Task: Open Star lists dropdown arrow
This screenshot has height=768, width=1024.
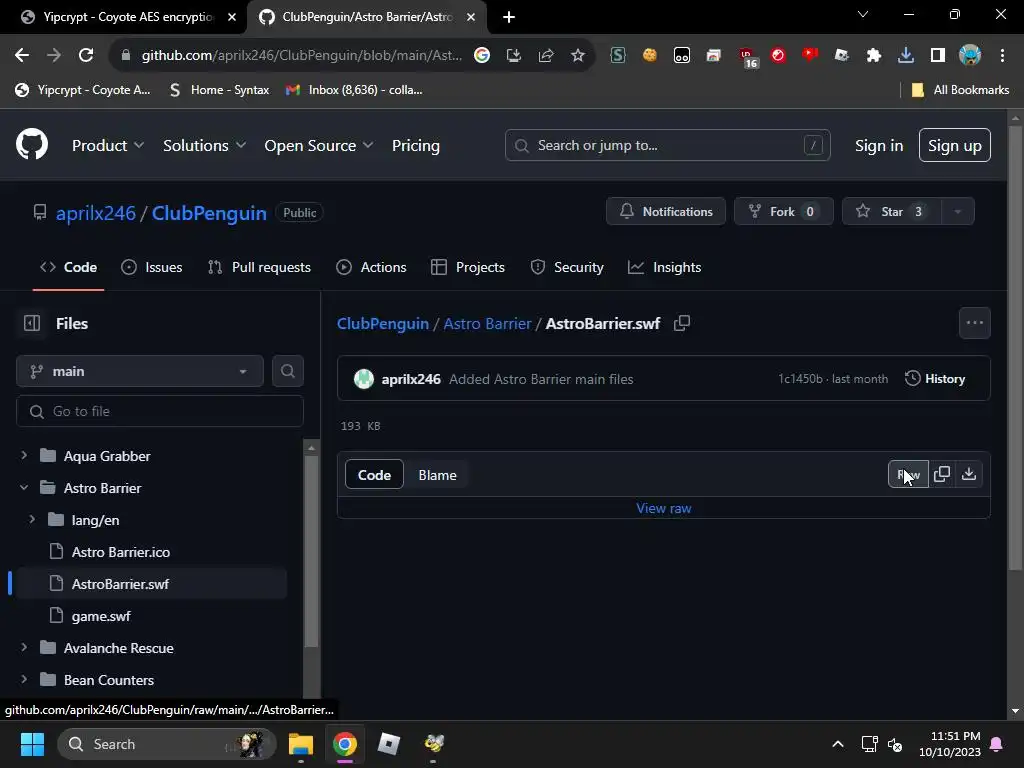Action: pyautogui.click(x=957, y=212)
